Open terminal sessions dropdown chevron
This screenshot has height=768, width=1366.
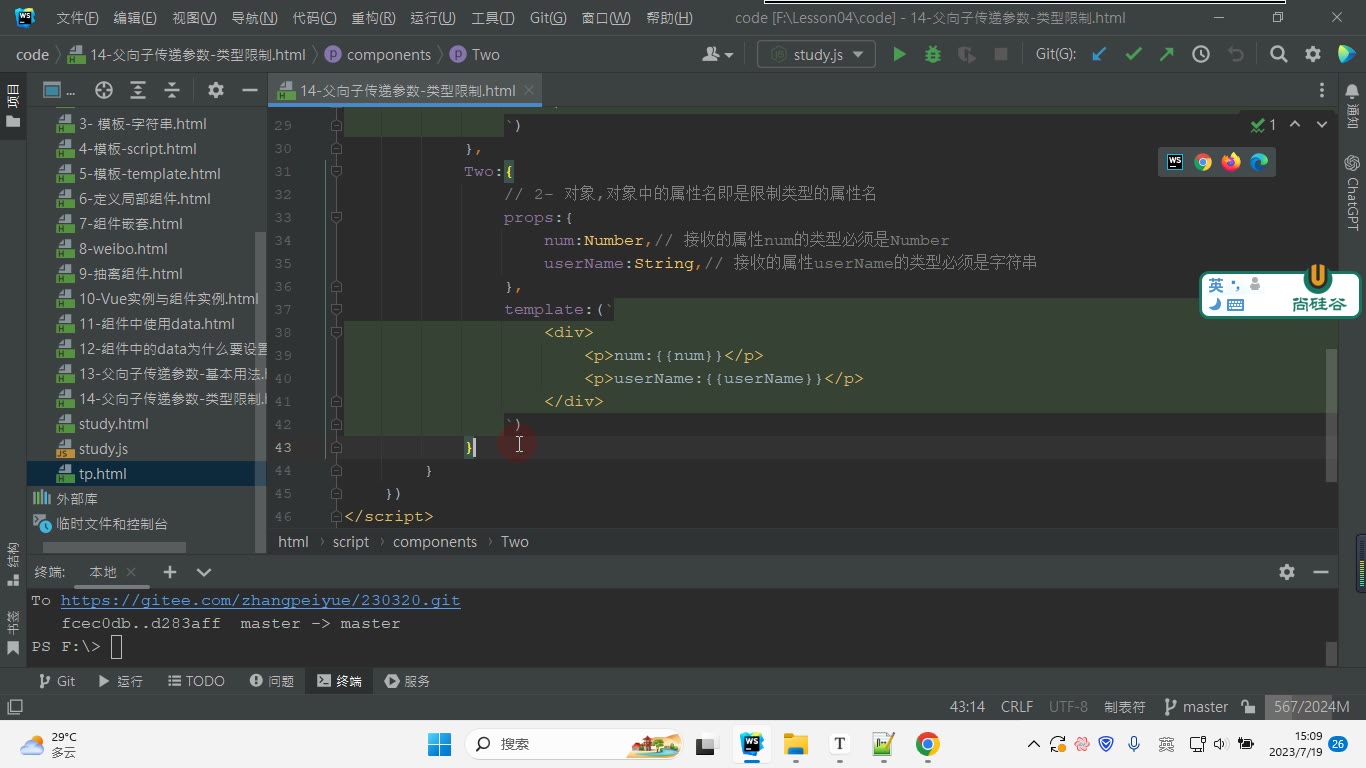[x=204, y=572]
